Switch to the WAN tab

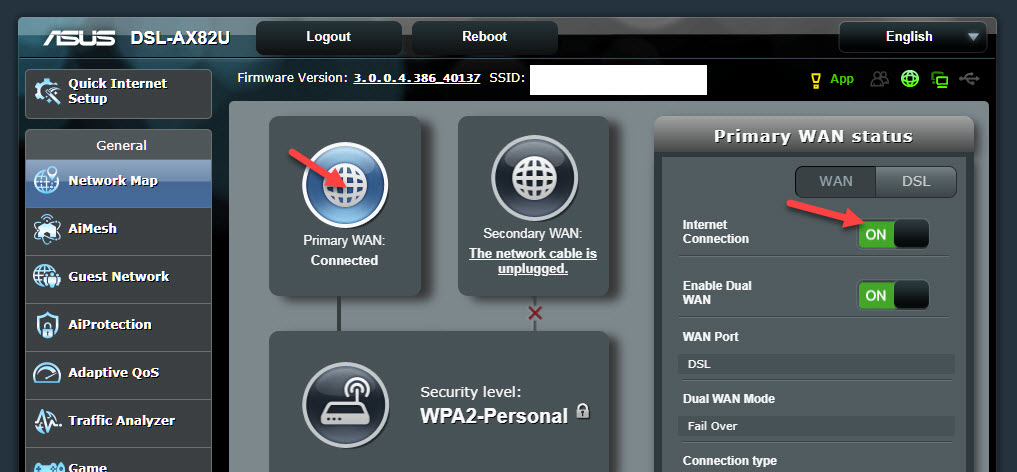pos(835,182)
